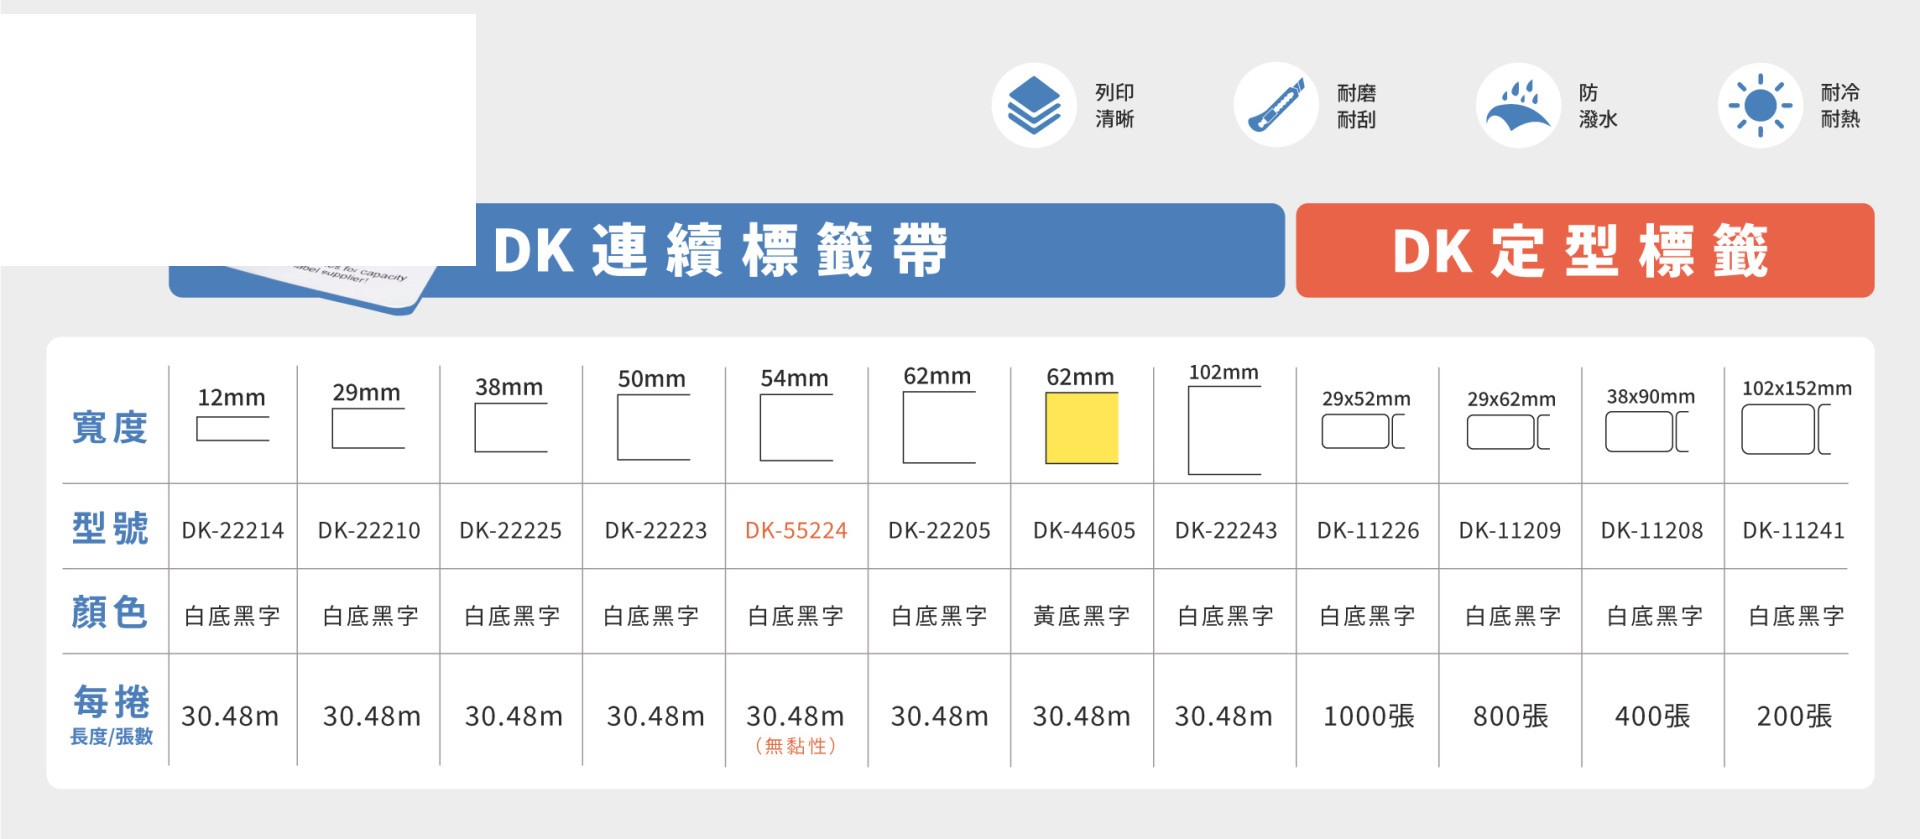Select the 102mm label shape outline
Screen dimensions: 1920x839
(1225, 430)
